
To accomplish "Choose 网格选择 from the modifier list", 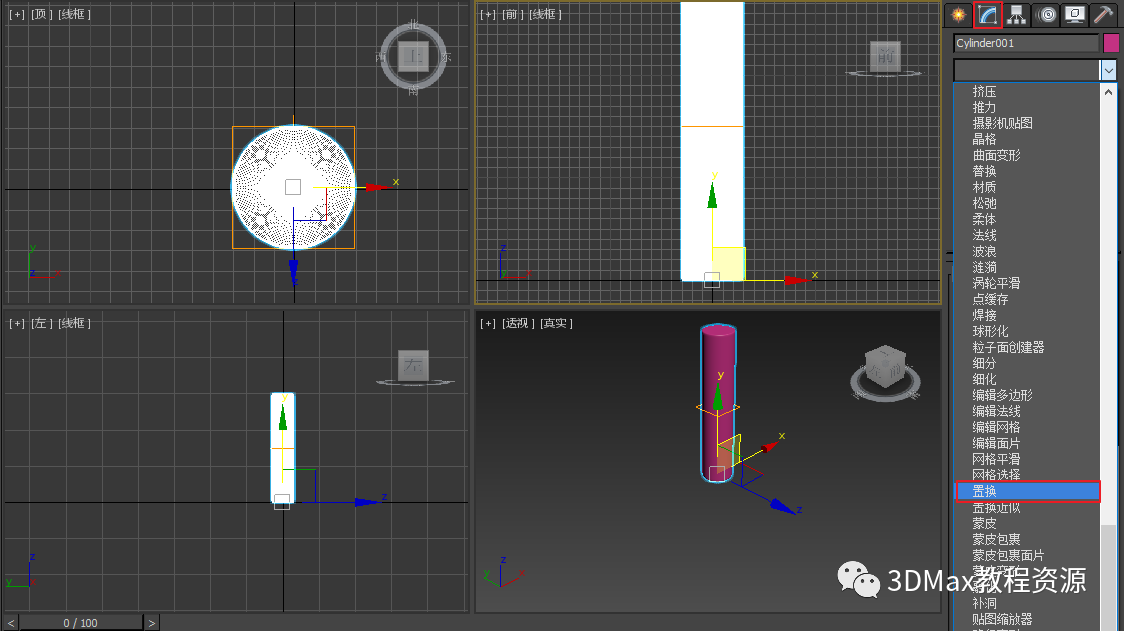I will (996, 475).
